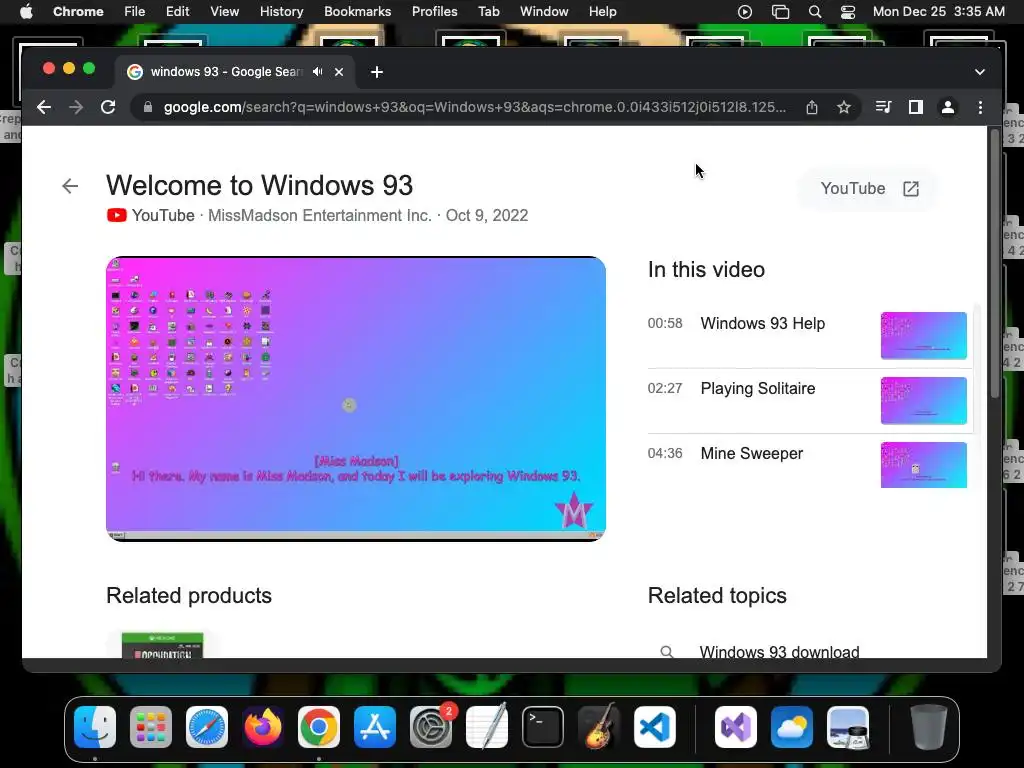The width and height of the screenshot is (1024, 768).
Task: Open Launchpad from the Dock
Action: click(x=151, y=727)
